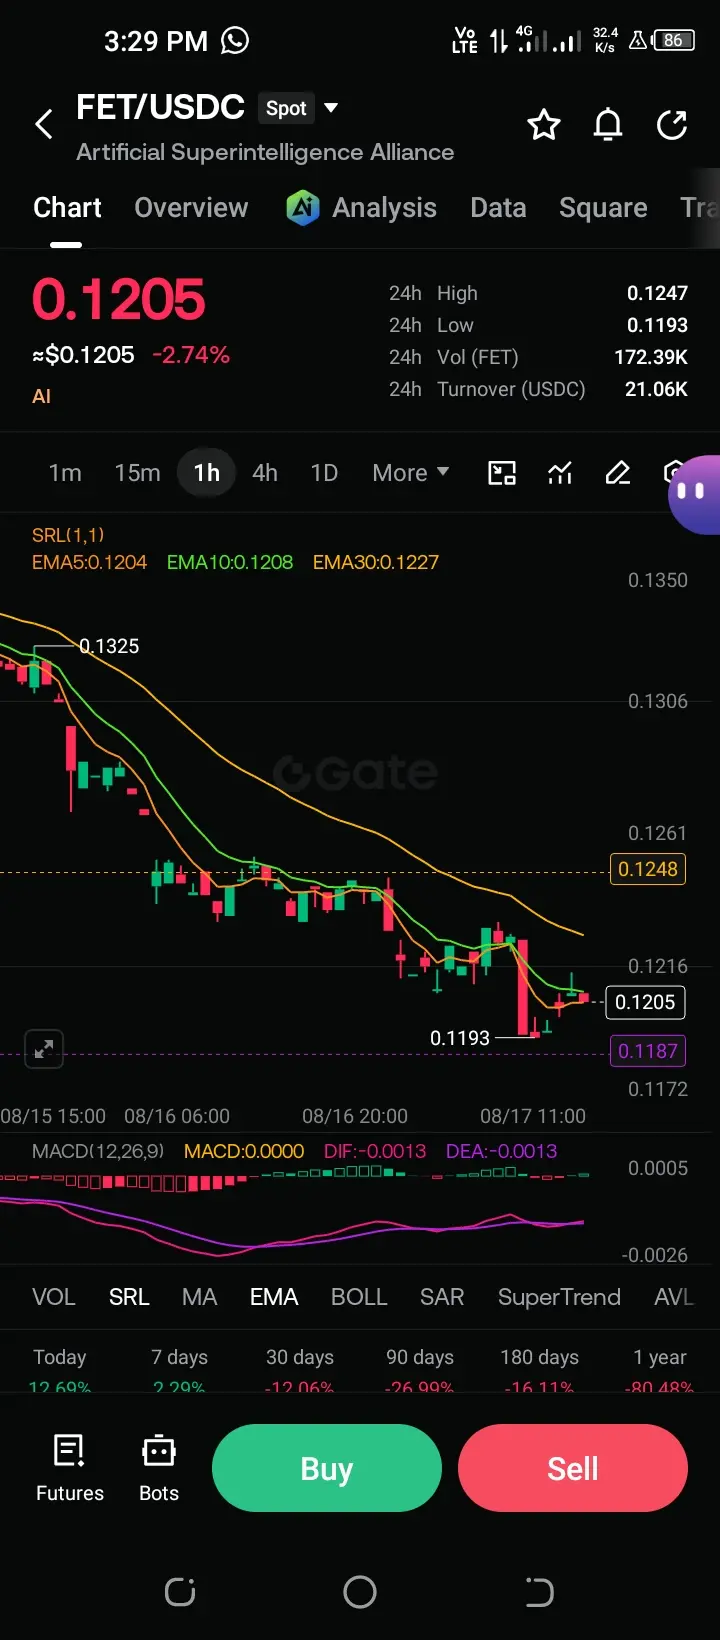Open the drawing pencil tool
The image size is (720, 1640).
618,473
